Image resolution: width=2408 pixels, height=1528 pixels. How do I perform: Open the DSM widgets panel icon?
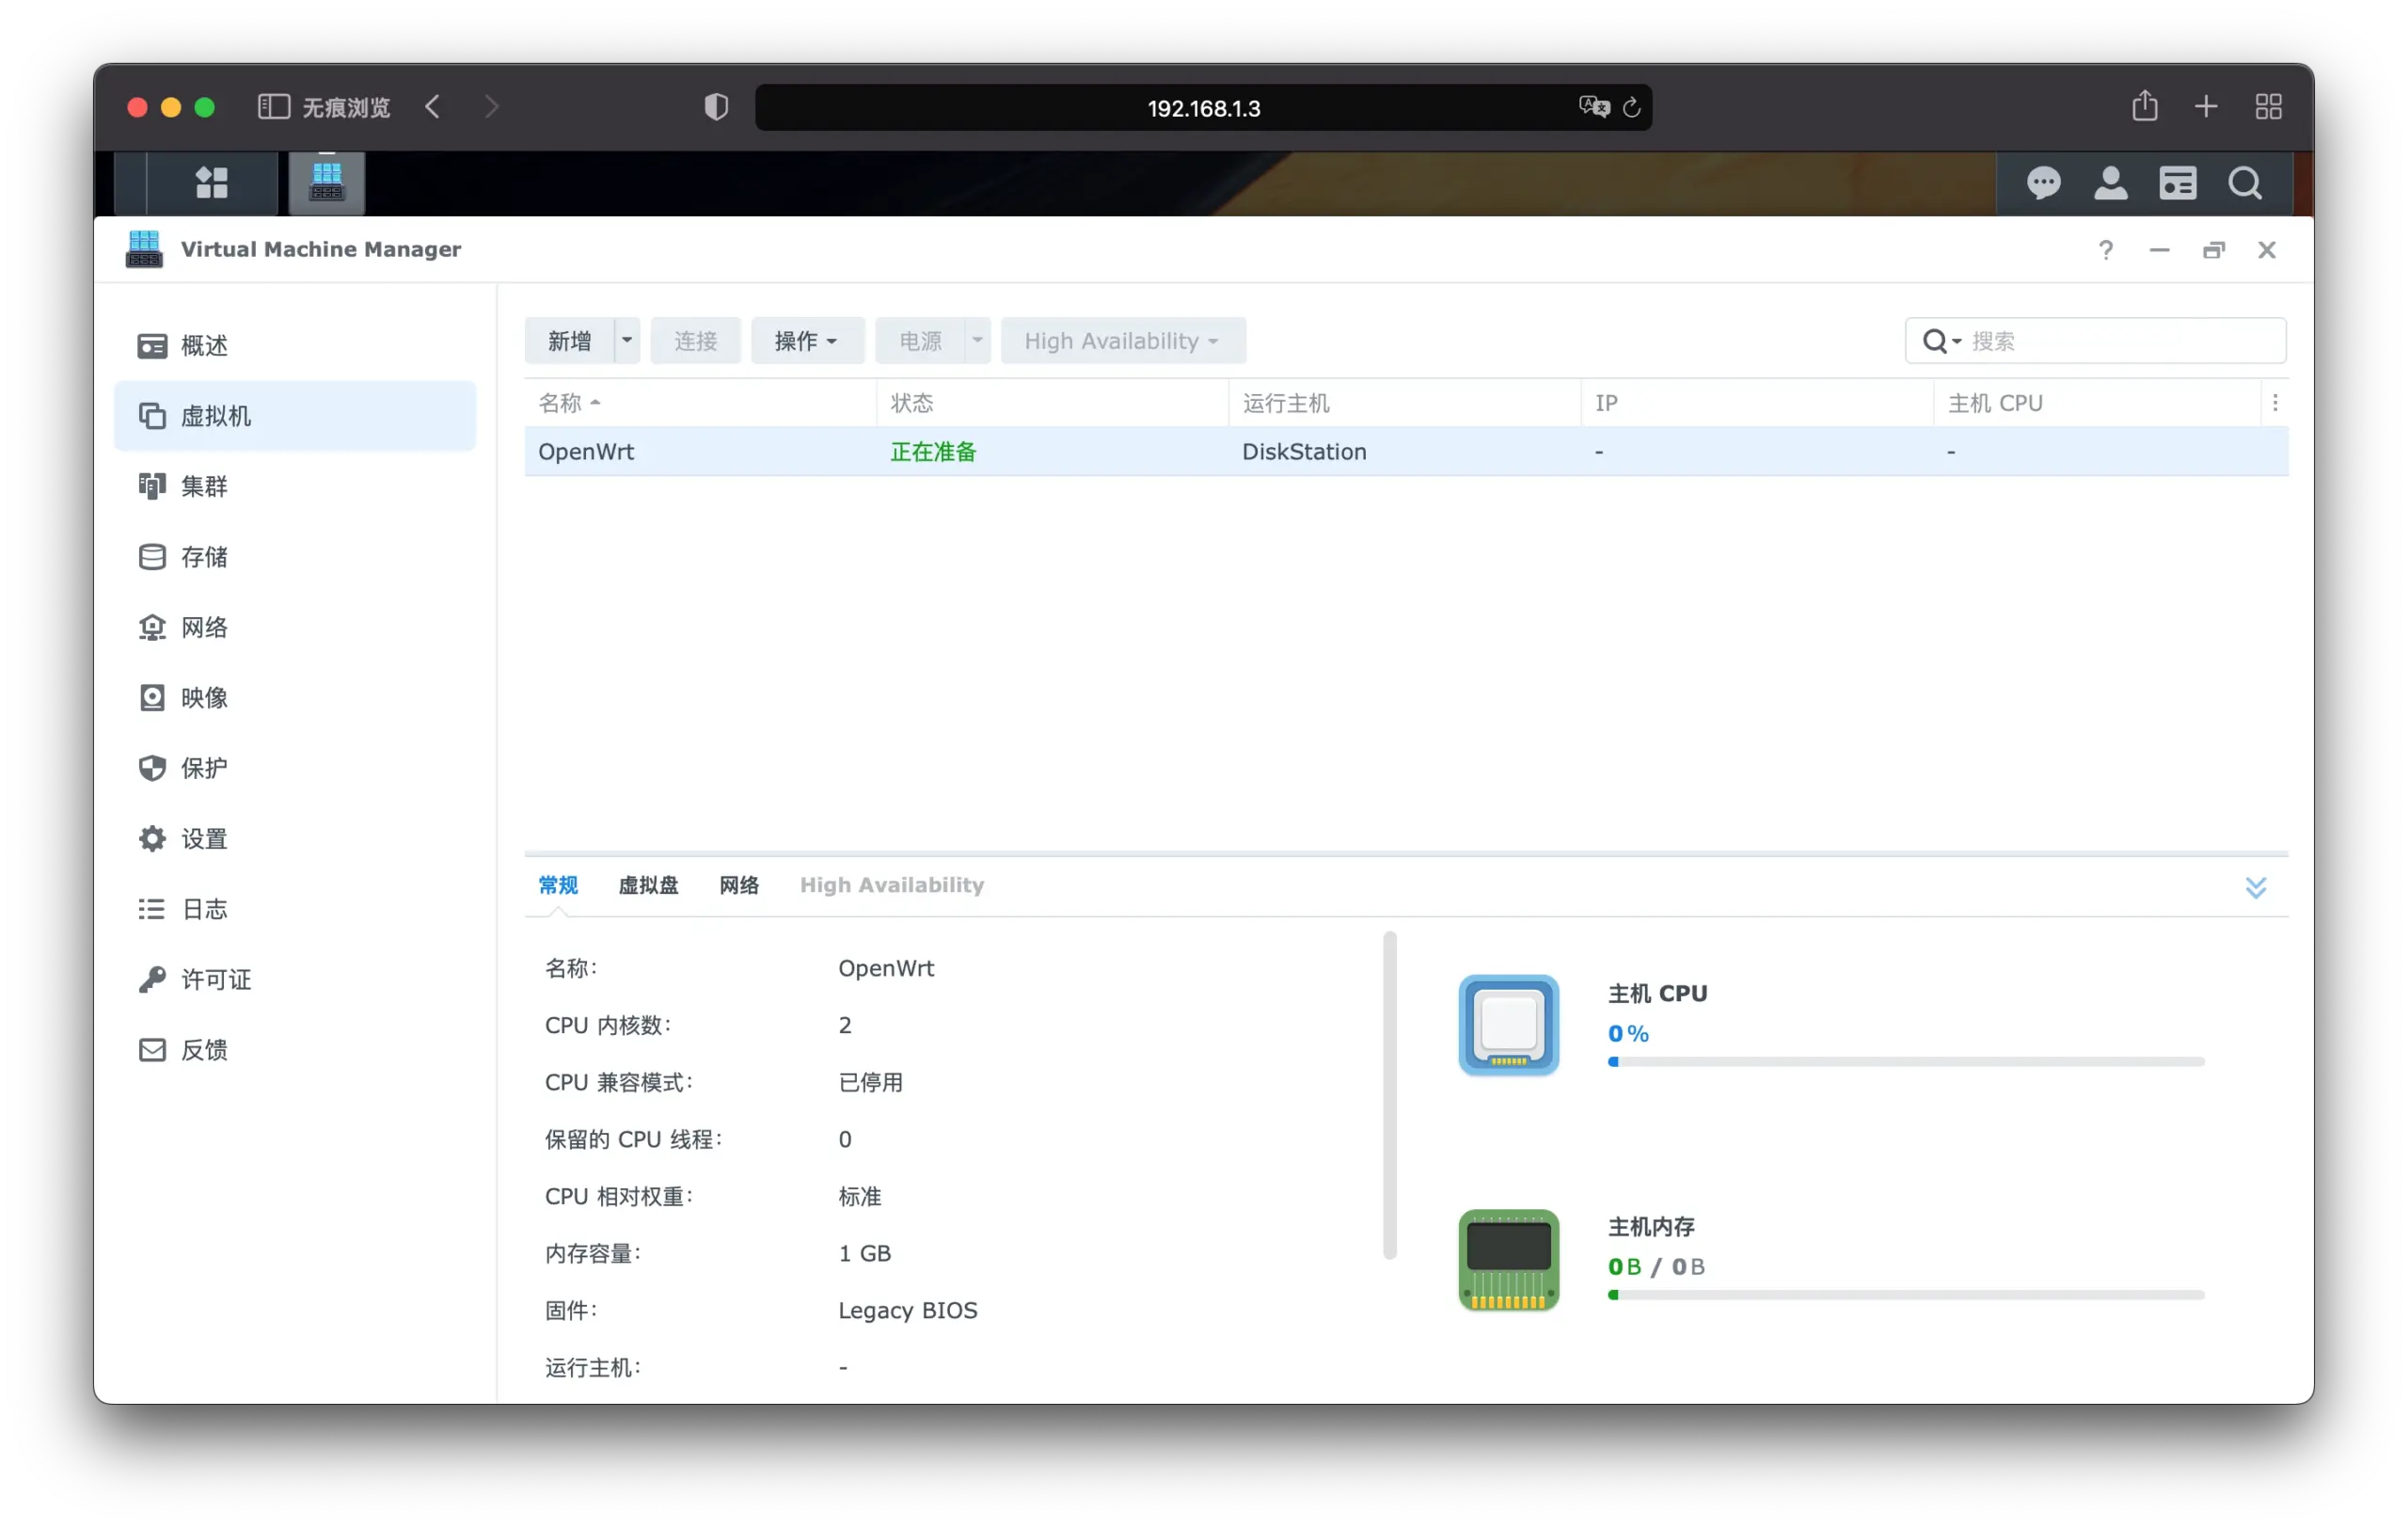pyautogui.click(x=2177, y=183)
